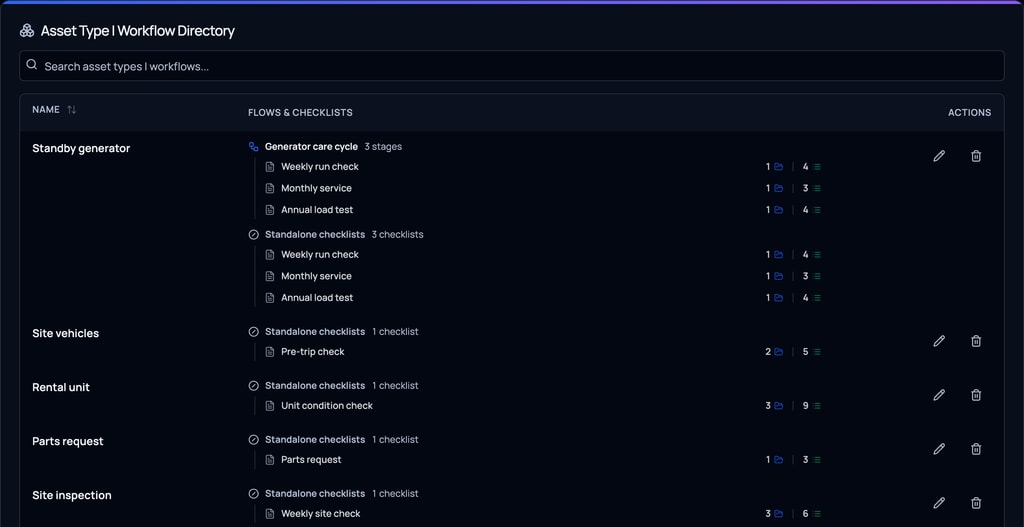Click the list icon on Weekly site check row
1024x527 pixels.
coord(817,514)
